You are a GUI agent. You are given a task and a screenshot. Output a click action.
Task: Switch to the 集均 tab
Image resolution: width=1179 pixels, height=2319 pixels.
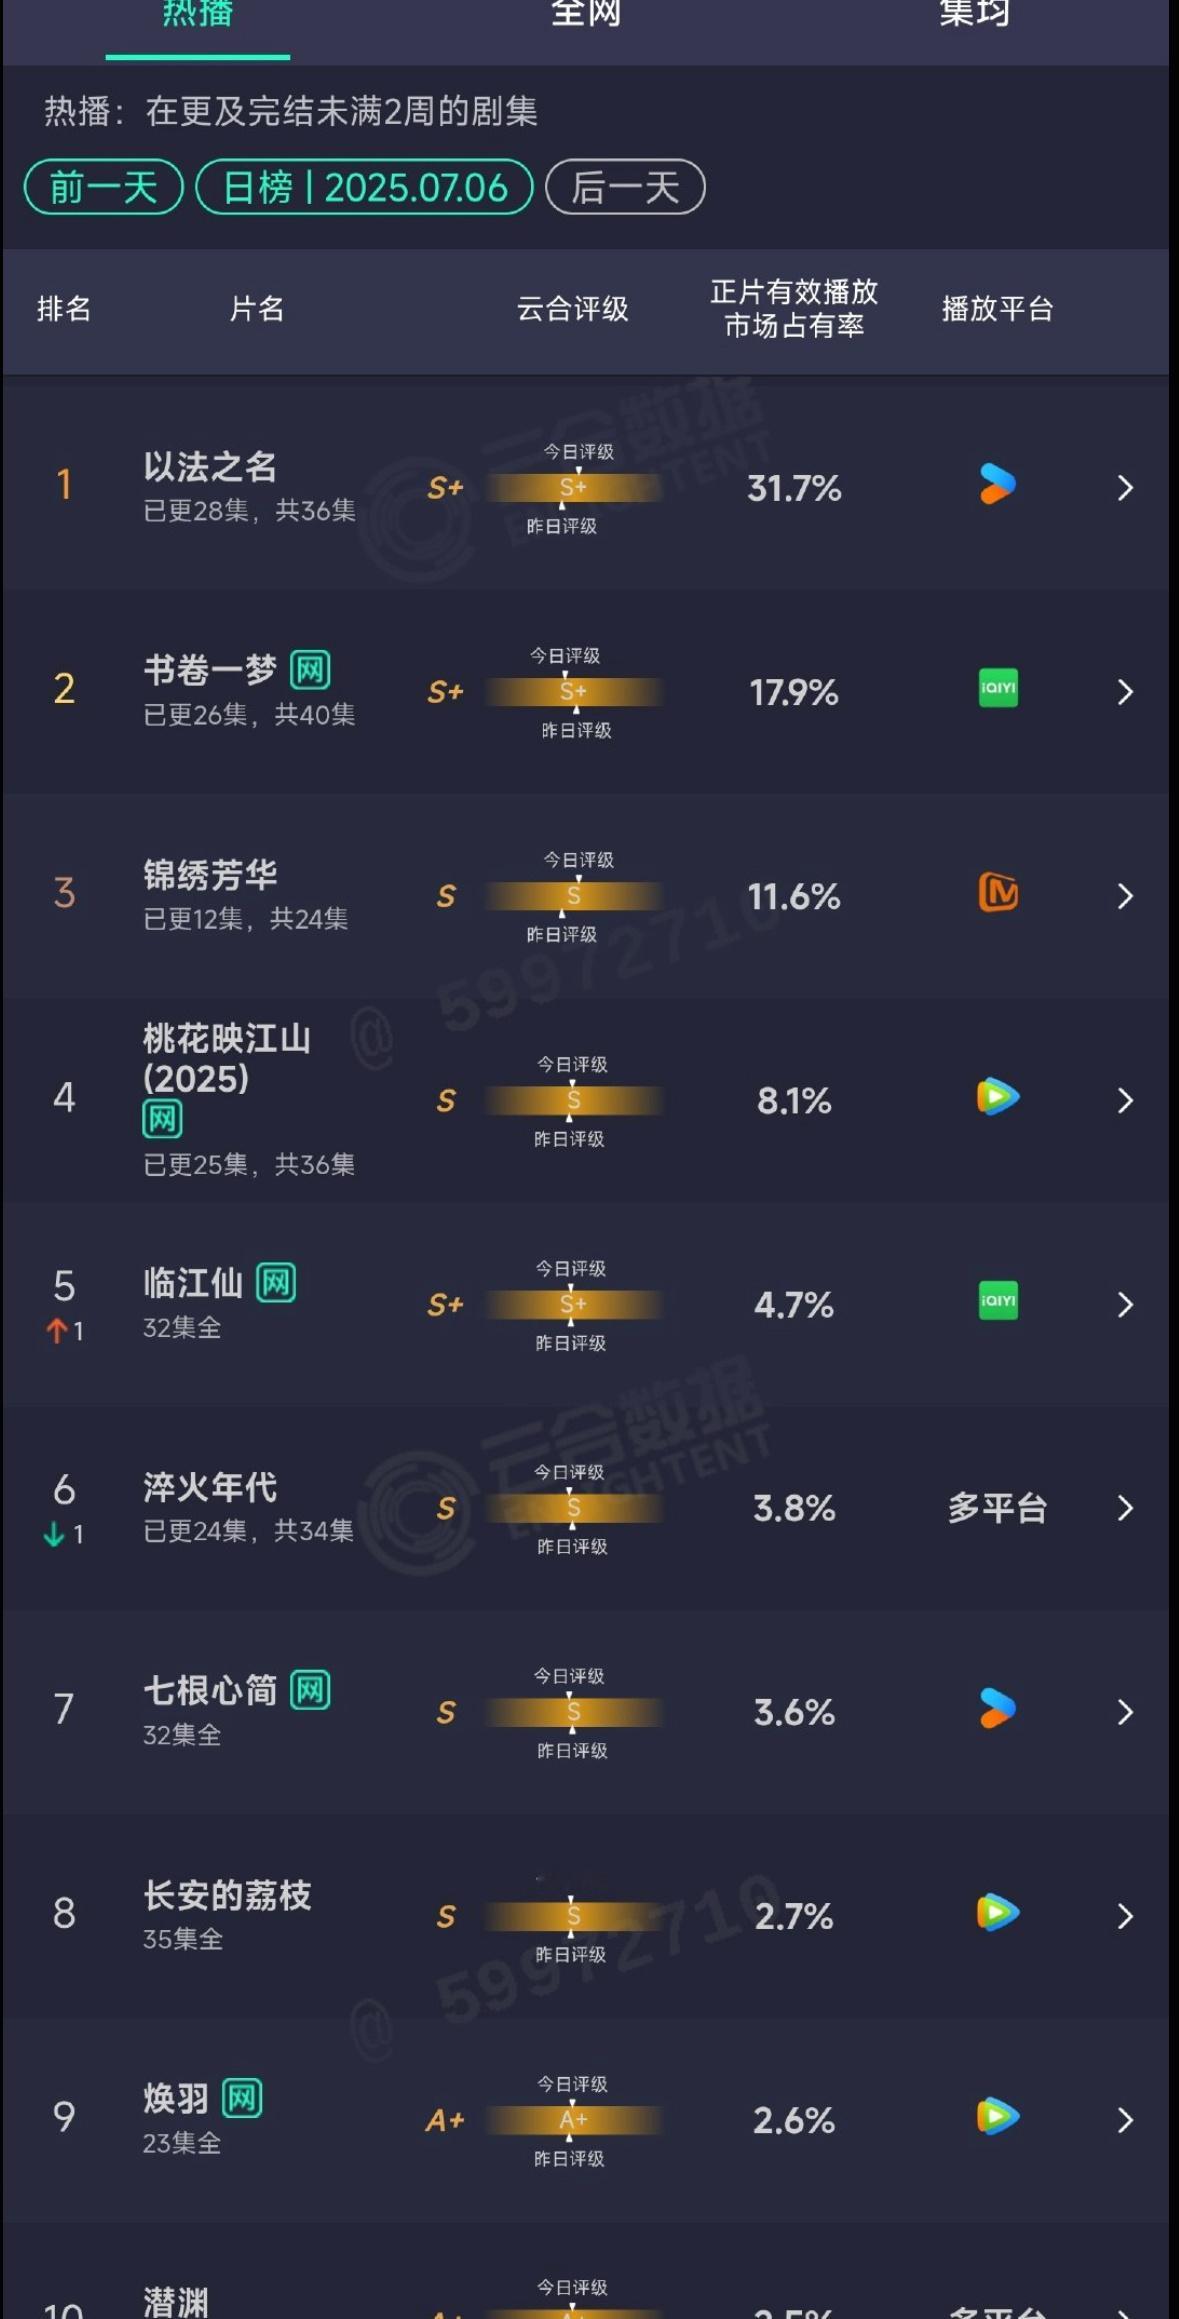point(973,14)
